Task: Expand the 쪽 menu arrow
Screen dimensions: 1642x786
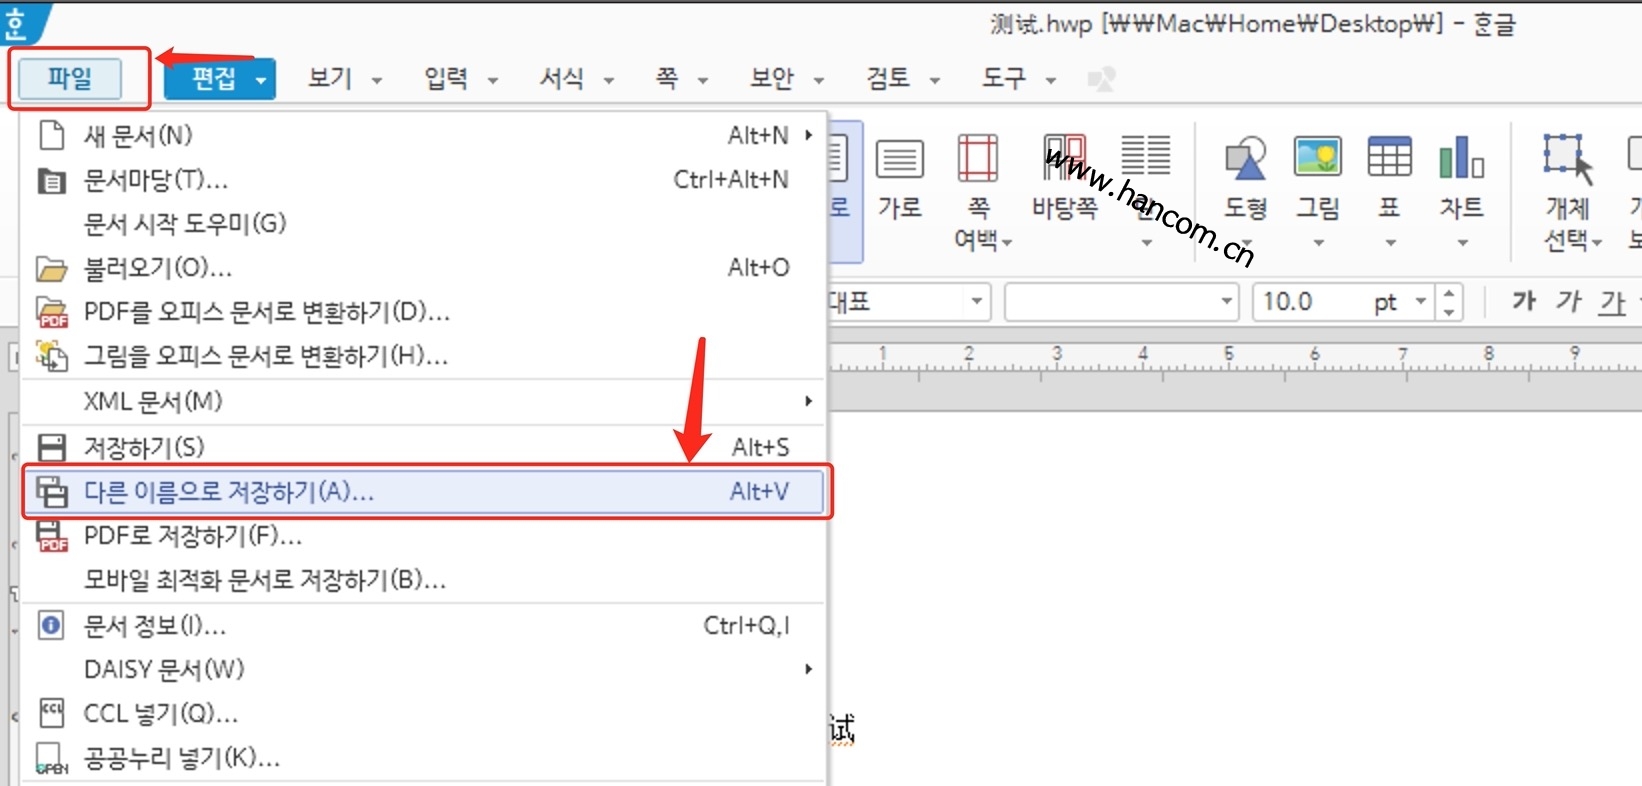Action: [702, 80]
